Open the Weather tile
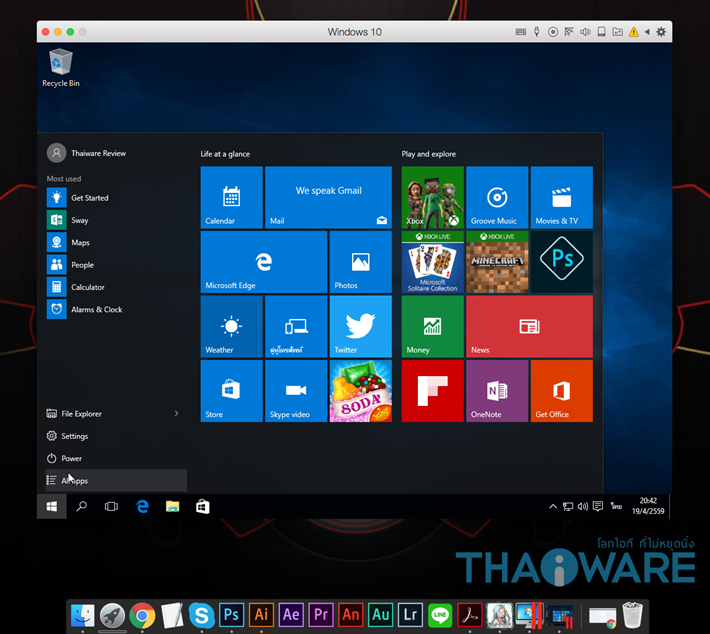 231,327
